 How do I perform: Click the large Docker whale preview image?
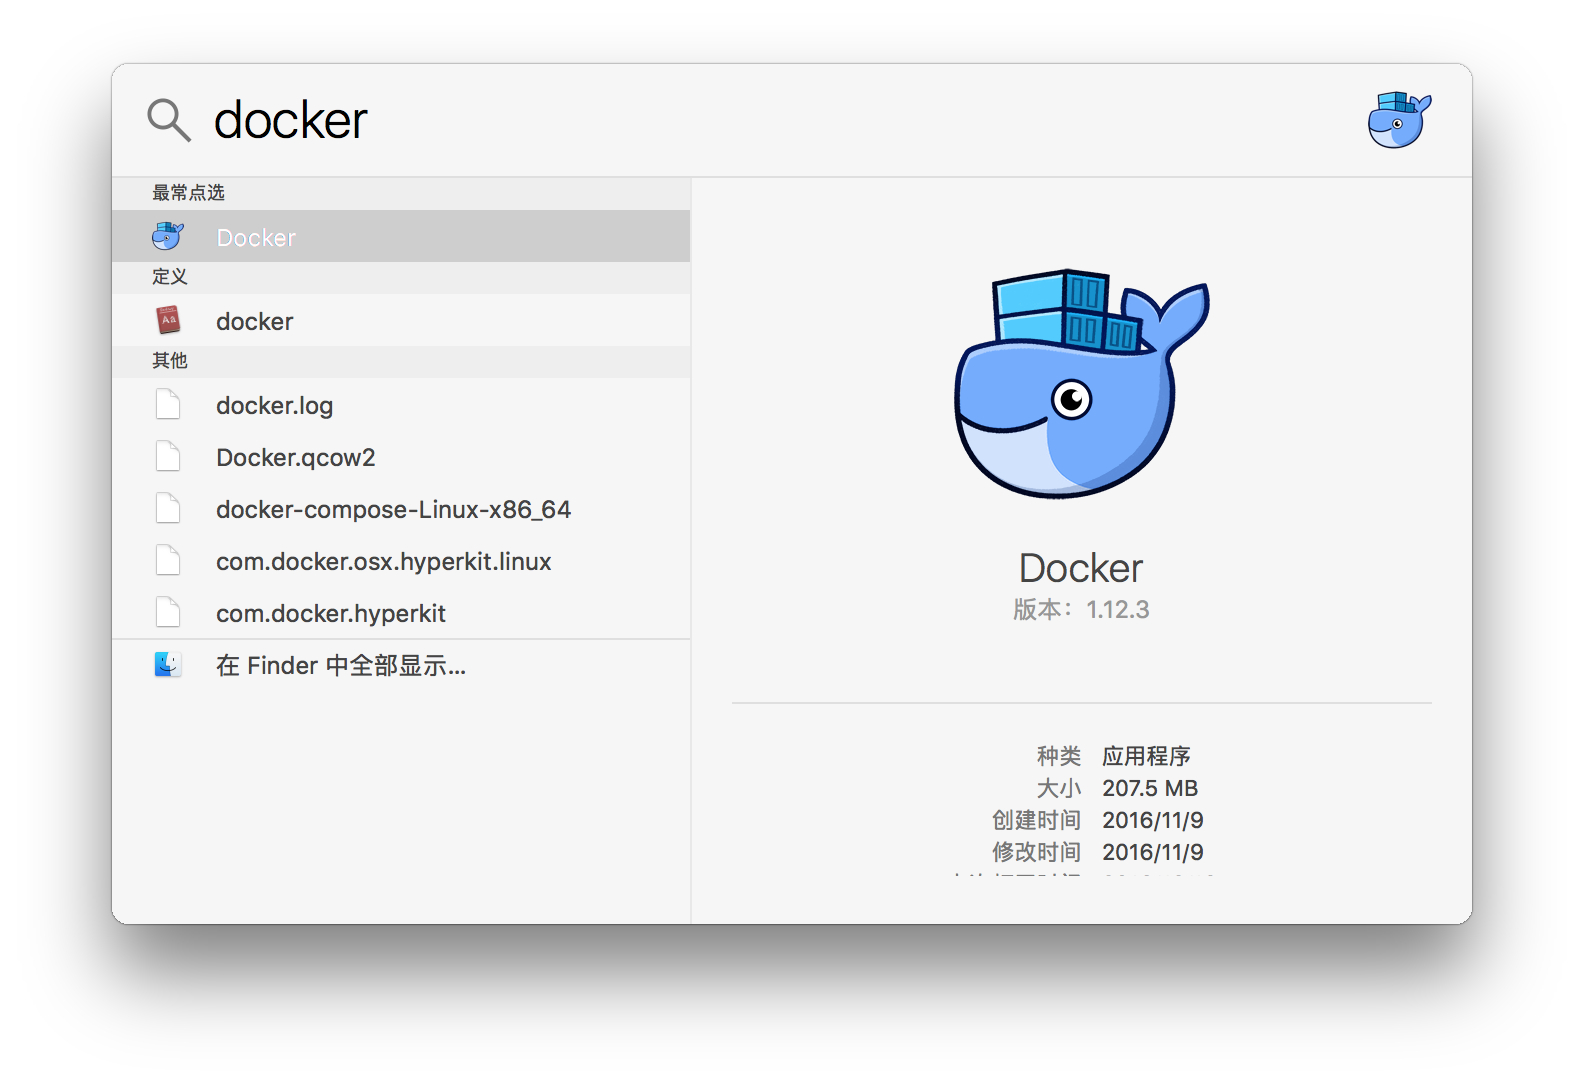1082,384
